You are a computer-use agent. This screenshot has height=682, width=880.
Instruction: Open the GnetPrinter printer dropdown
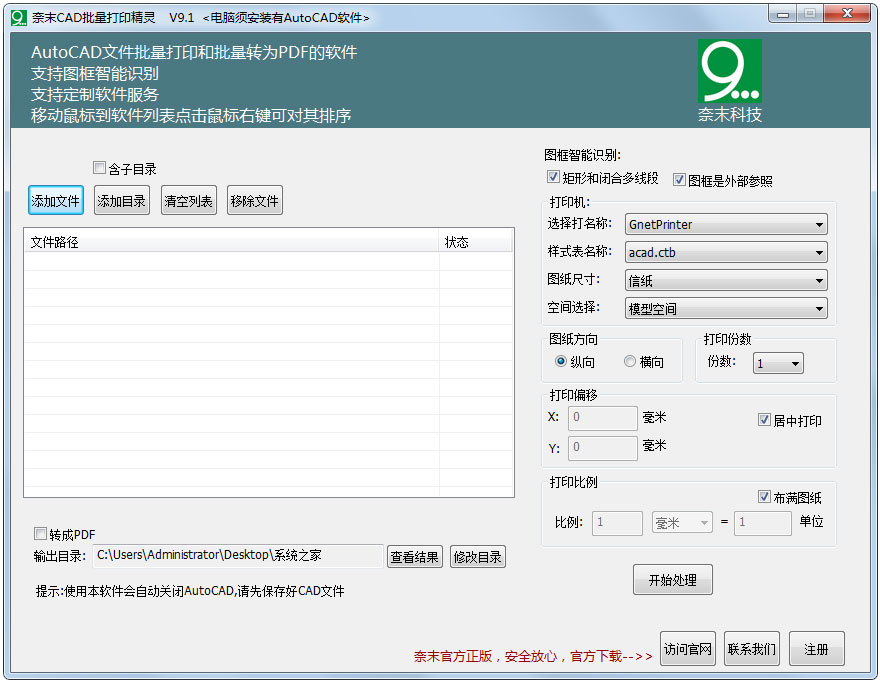tap(820, 224)
